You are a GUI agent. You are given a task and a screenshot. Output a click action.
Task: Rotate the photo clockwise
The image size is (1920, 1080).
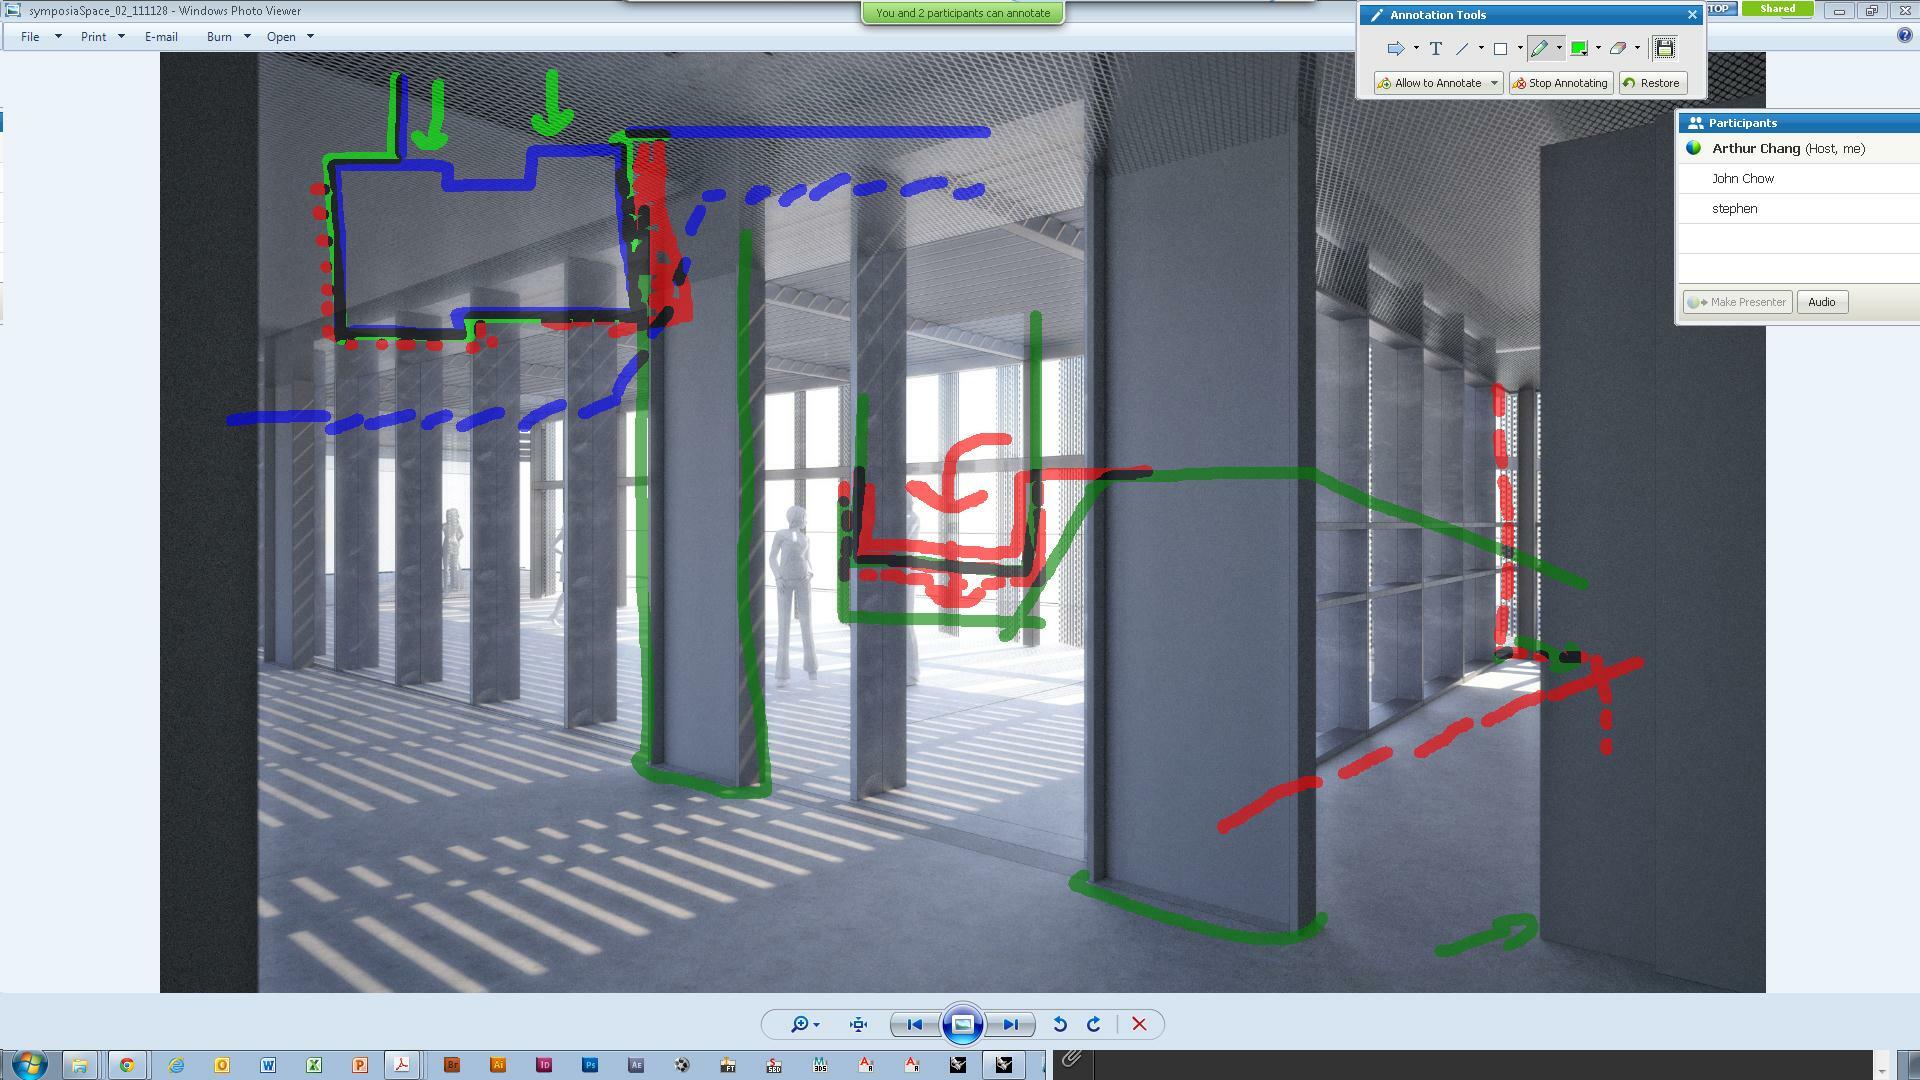coord(1093,1024)
